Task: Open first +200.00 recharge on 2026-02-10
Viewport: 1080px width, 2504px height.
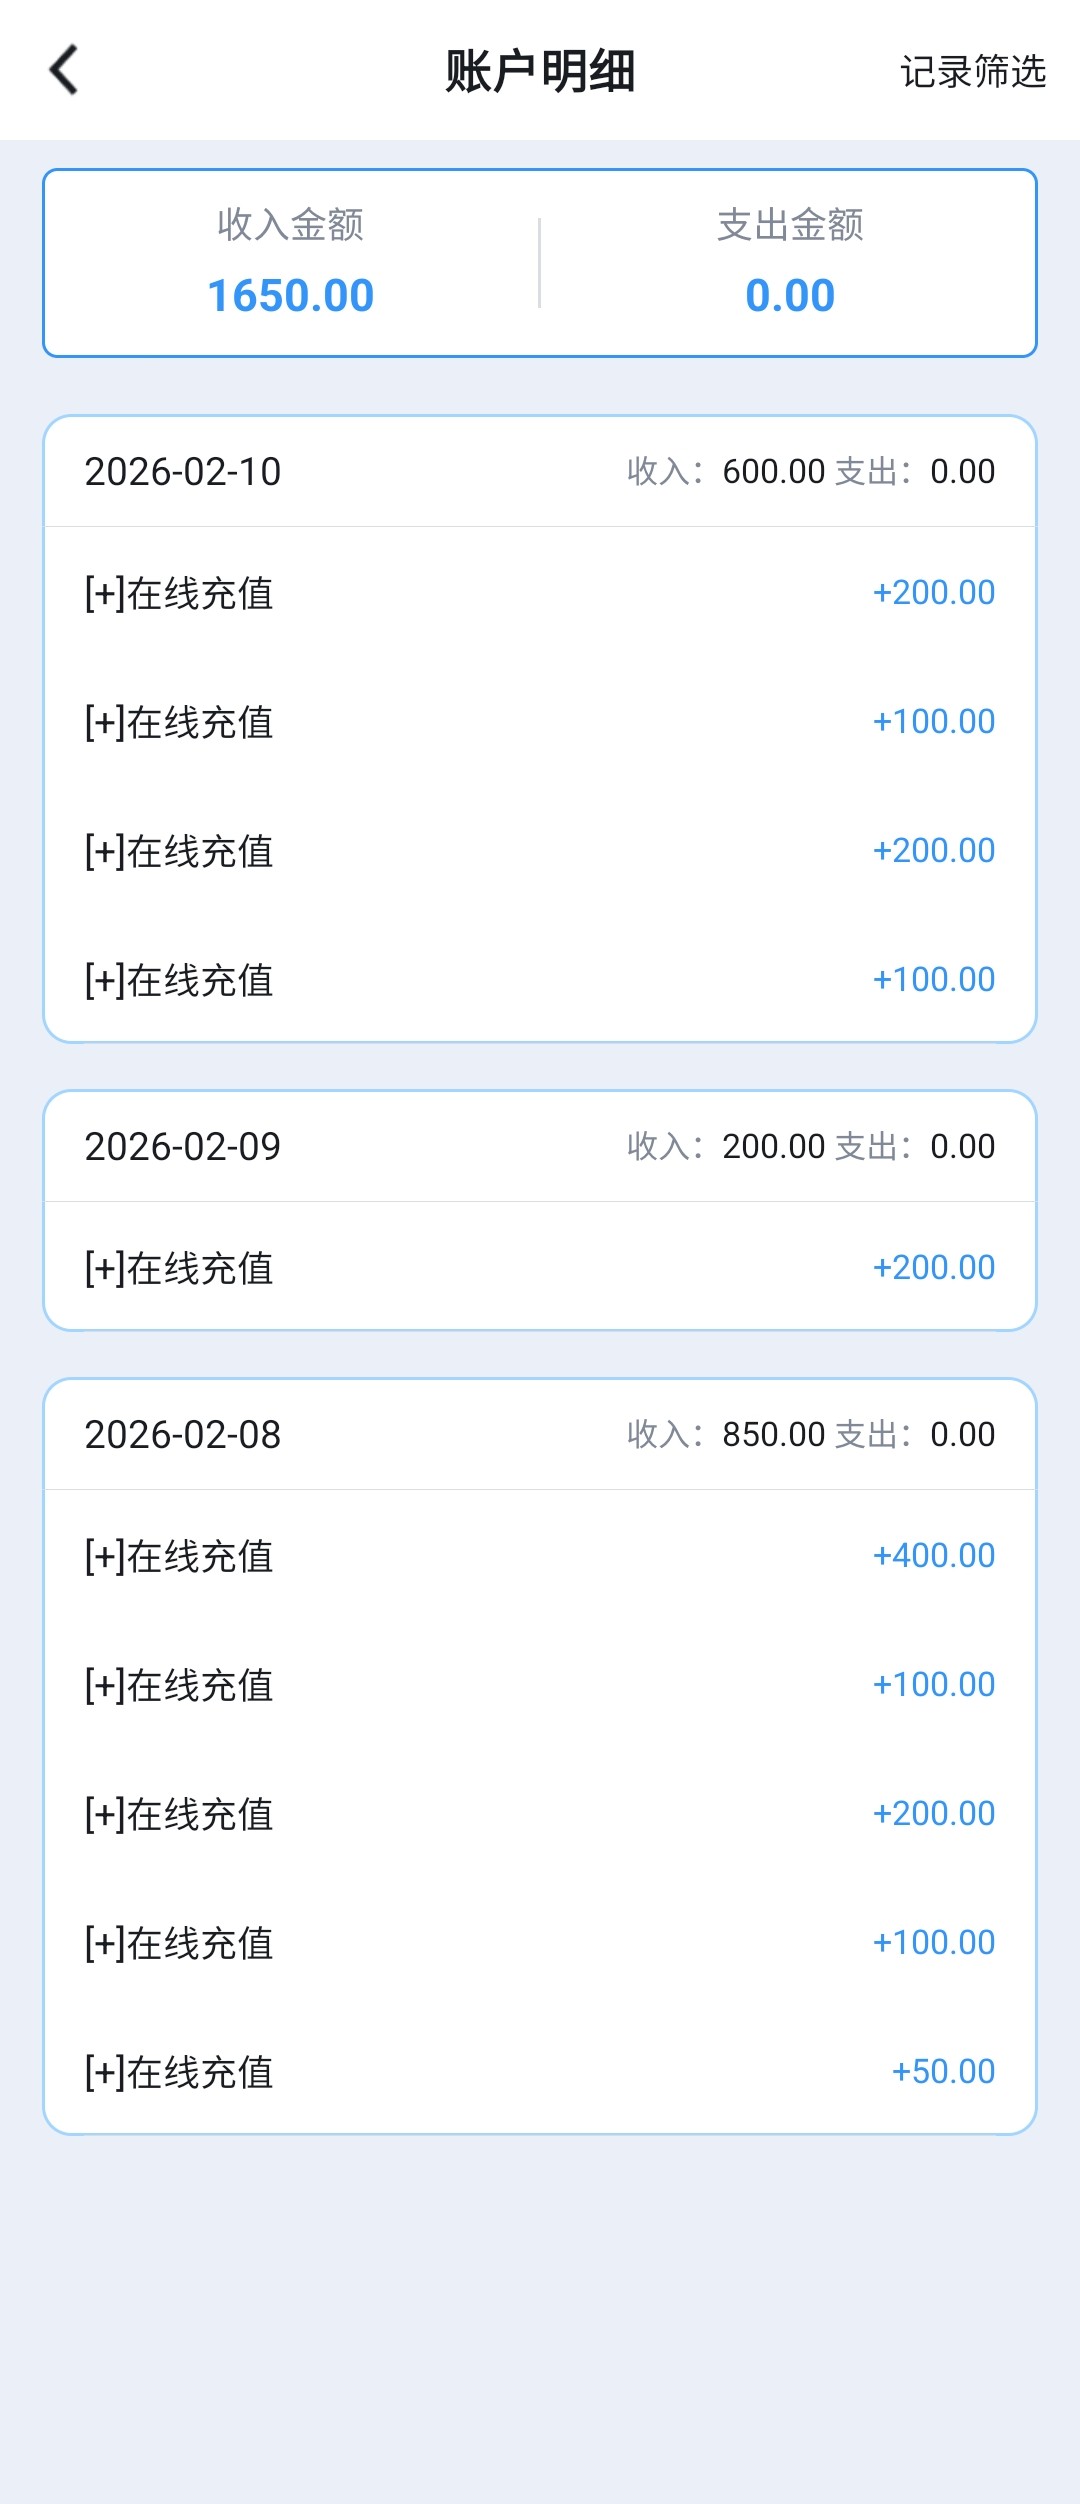Action: tap(540, 593)
